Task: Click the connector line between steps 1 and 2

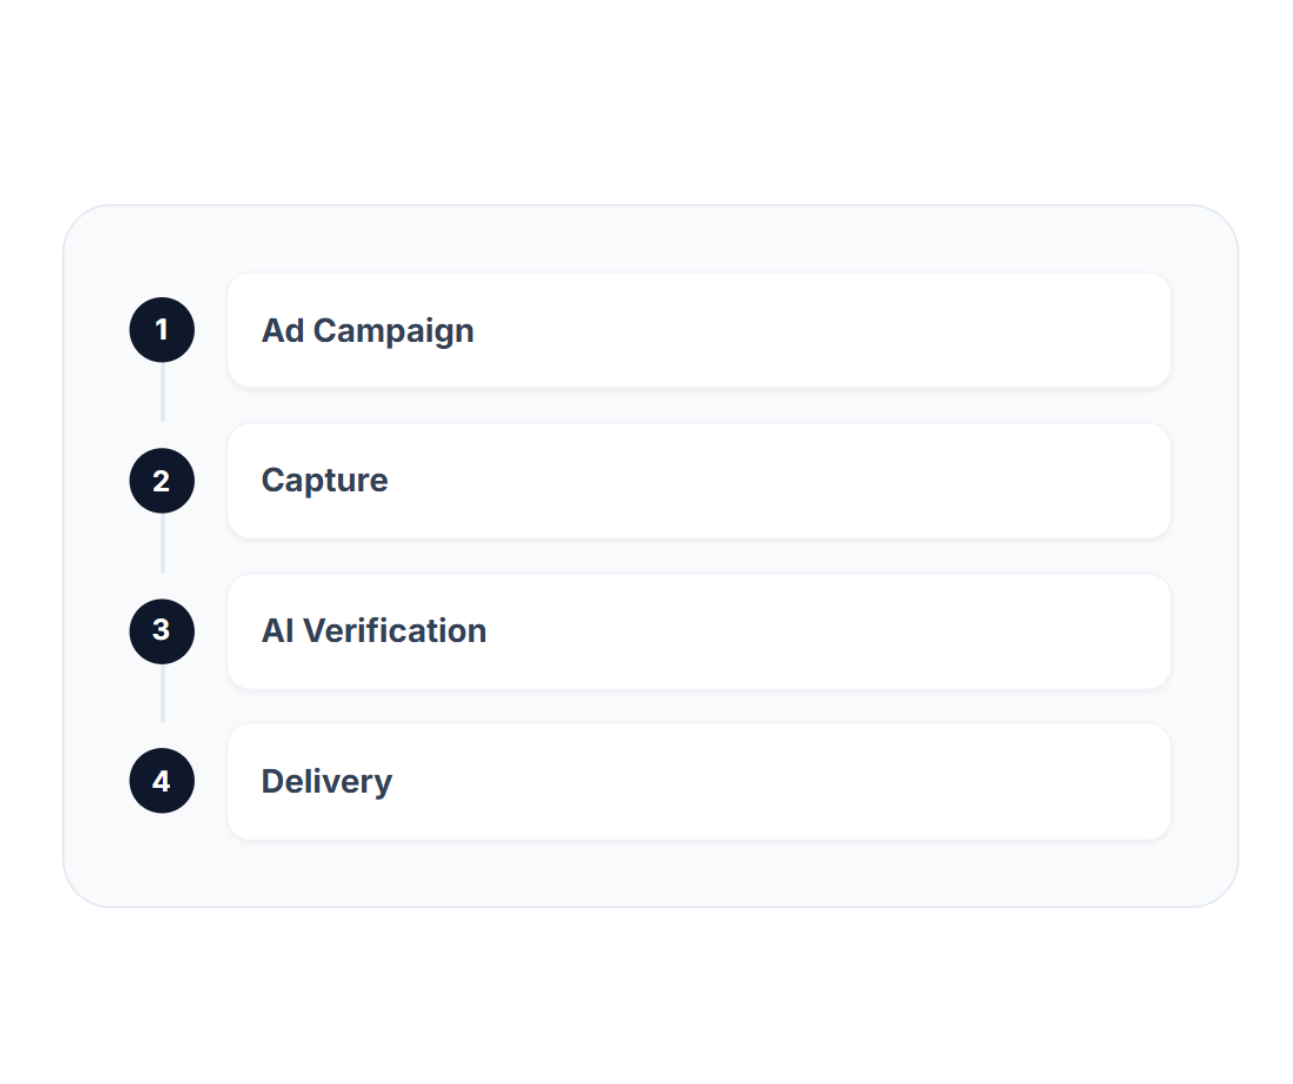Action: pos(163,392)
